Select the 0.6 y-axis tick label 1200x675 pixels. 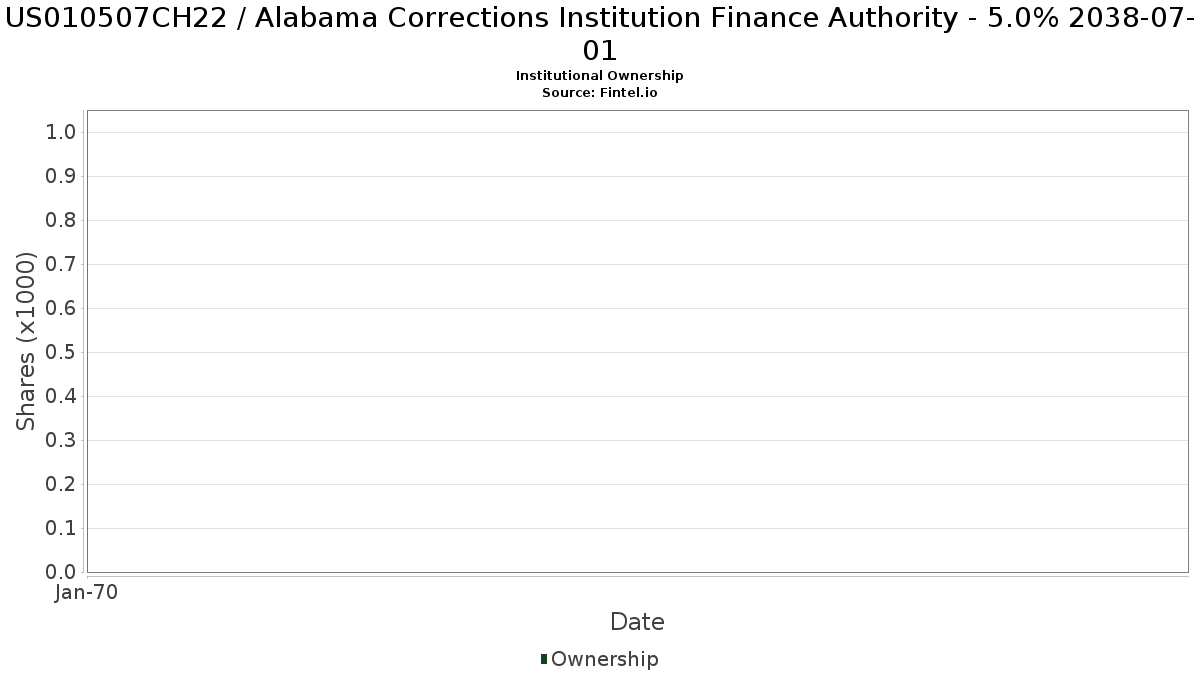coord(62,309)
